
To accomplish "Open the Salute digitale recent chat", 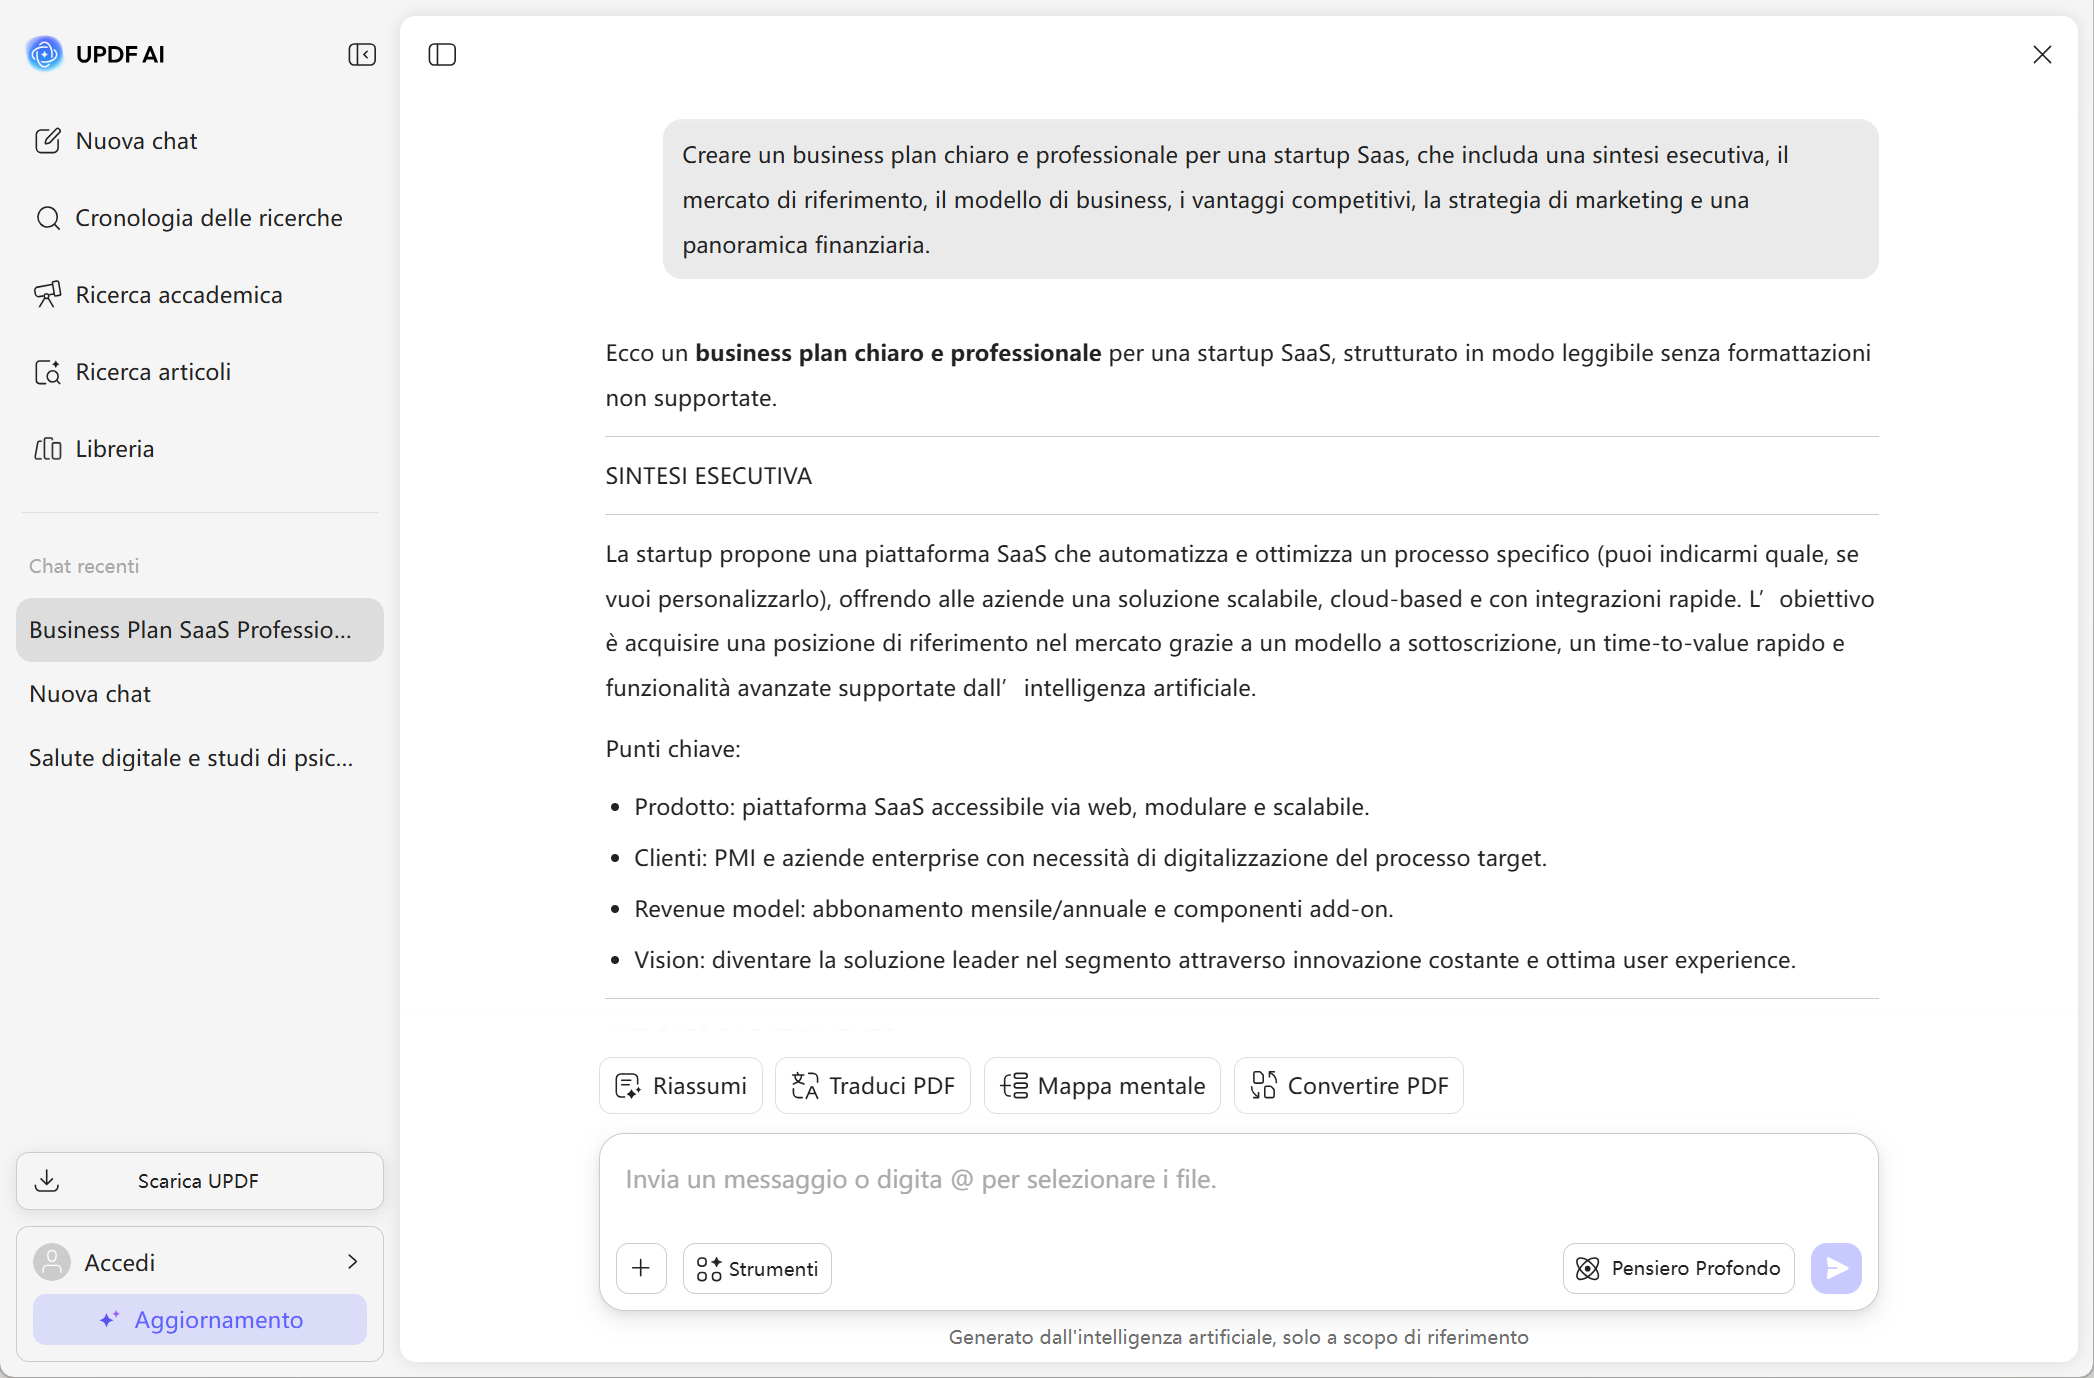I will point(191,758).
